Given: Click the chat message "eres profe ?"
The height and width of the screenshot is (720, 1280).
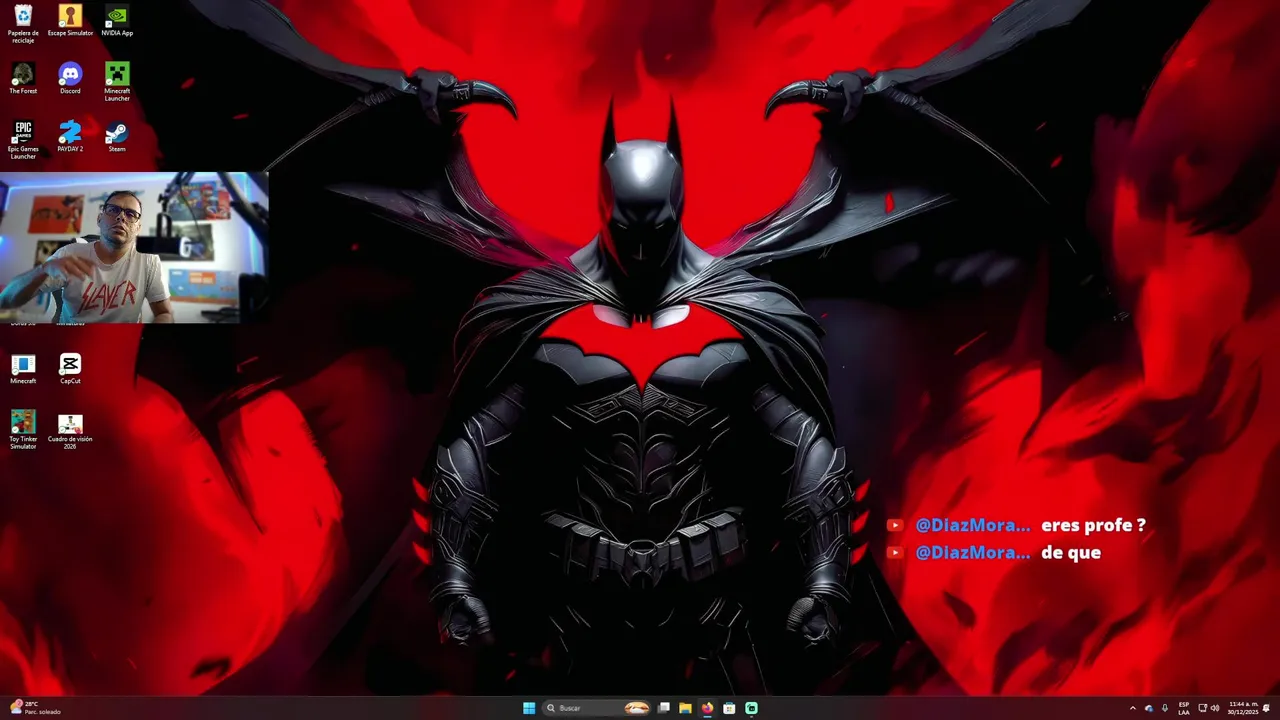Looking at the screenshot, I should 1093,525.
